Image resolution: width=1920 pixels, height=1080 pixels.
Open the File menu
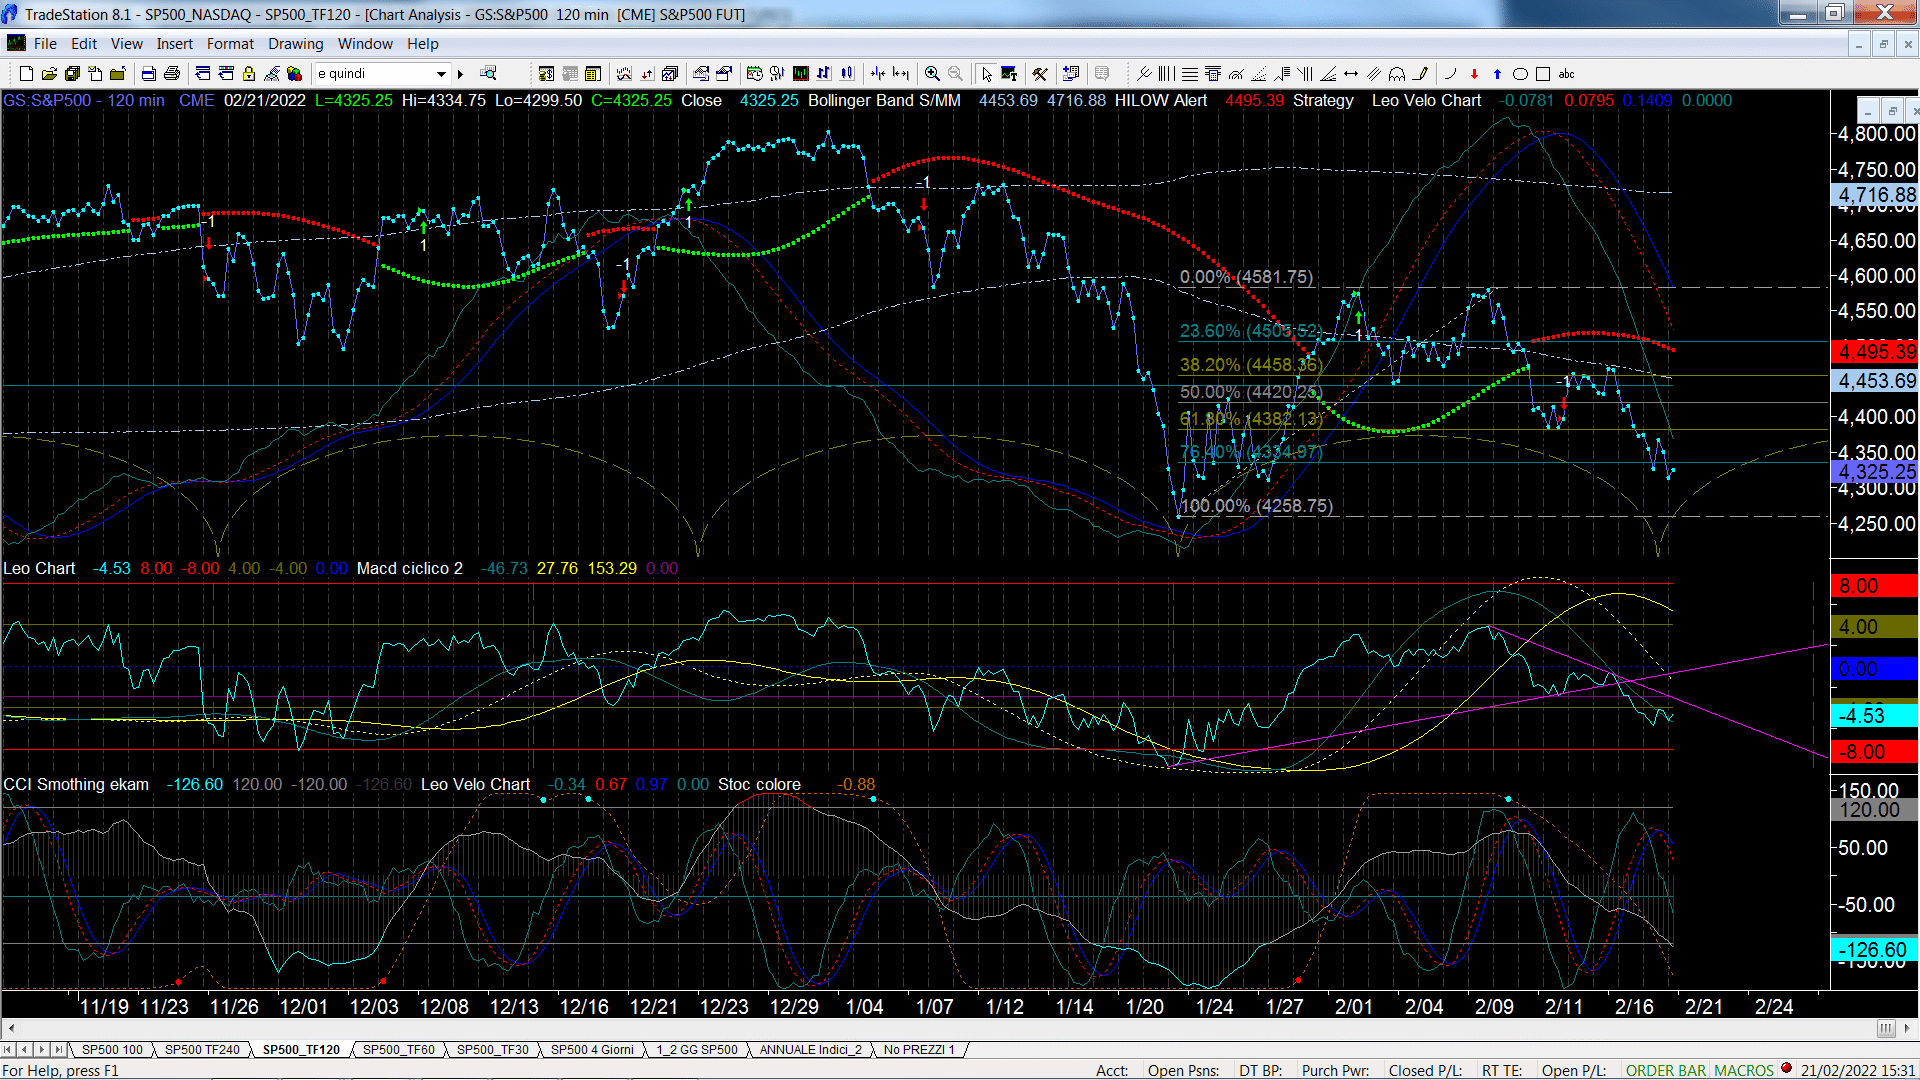[x=45, y=44]
